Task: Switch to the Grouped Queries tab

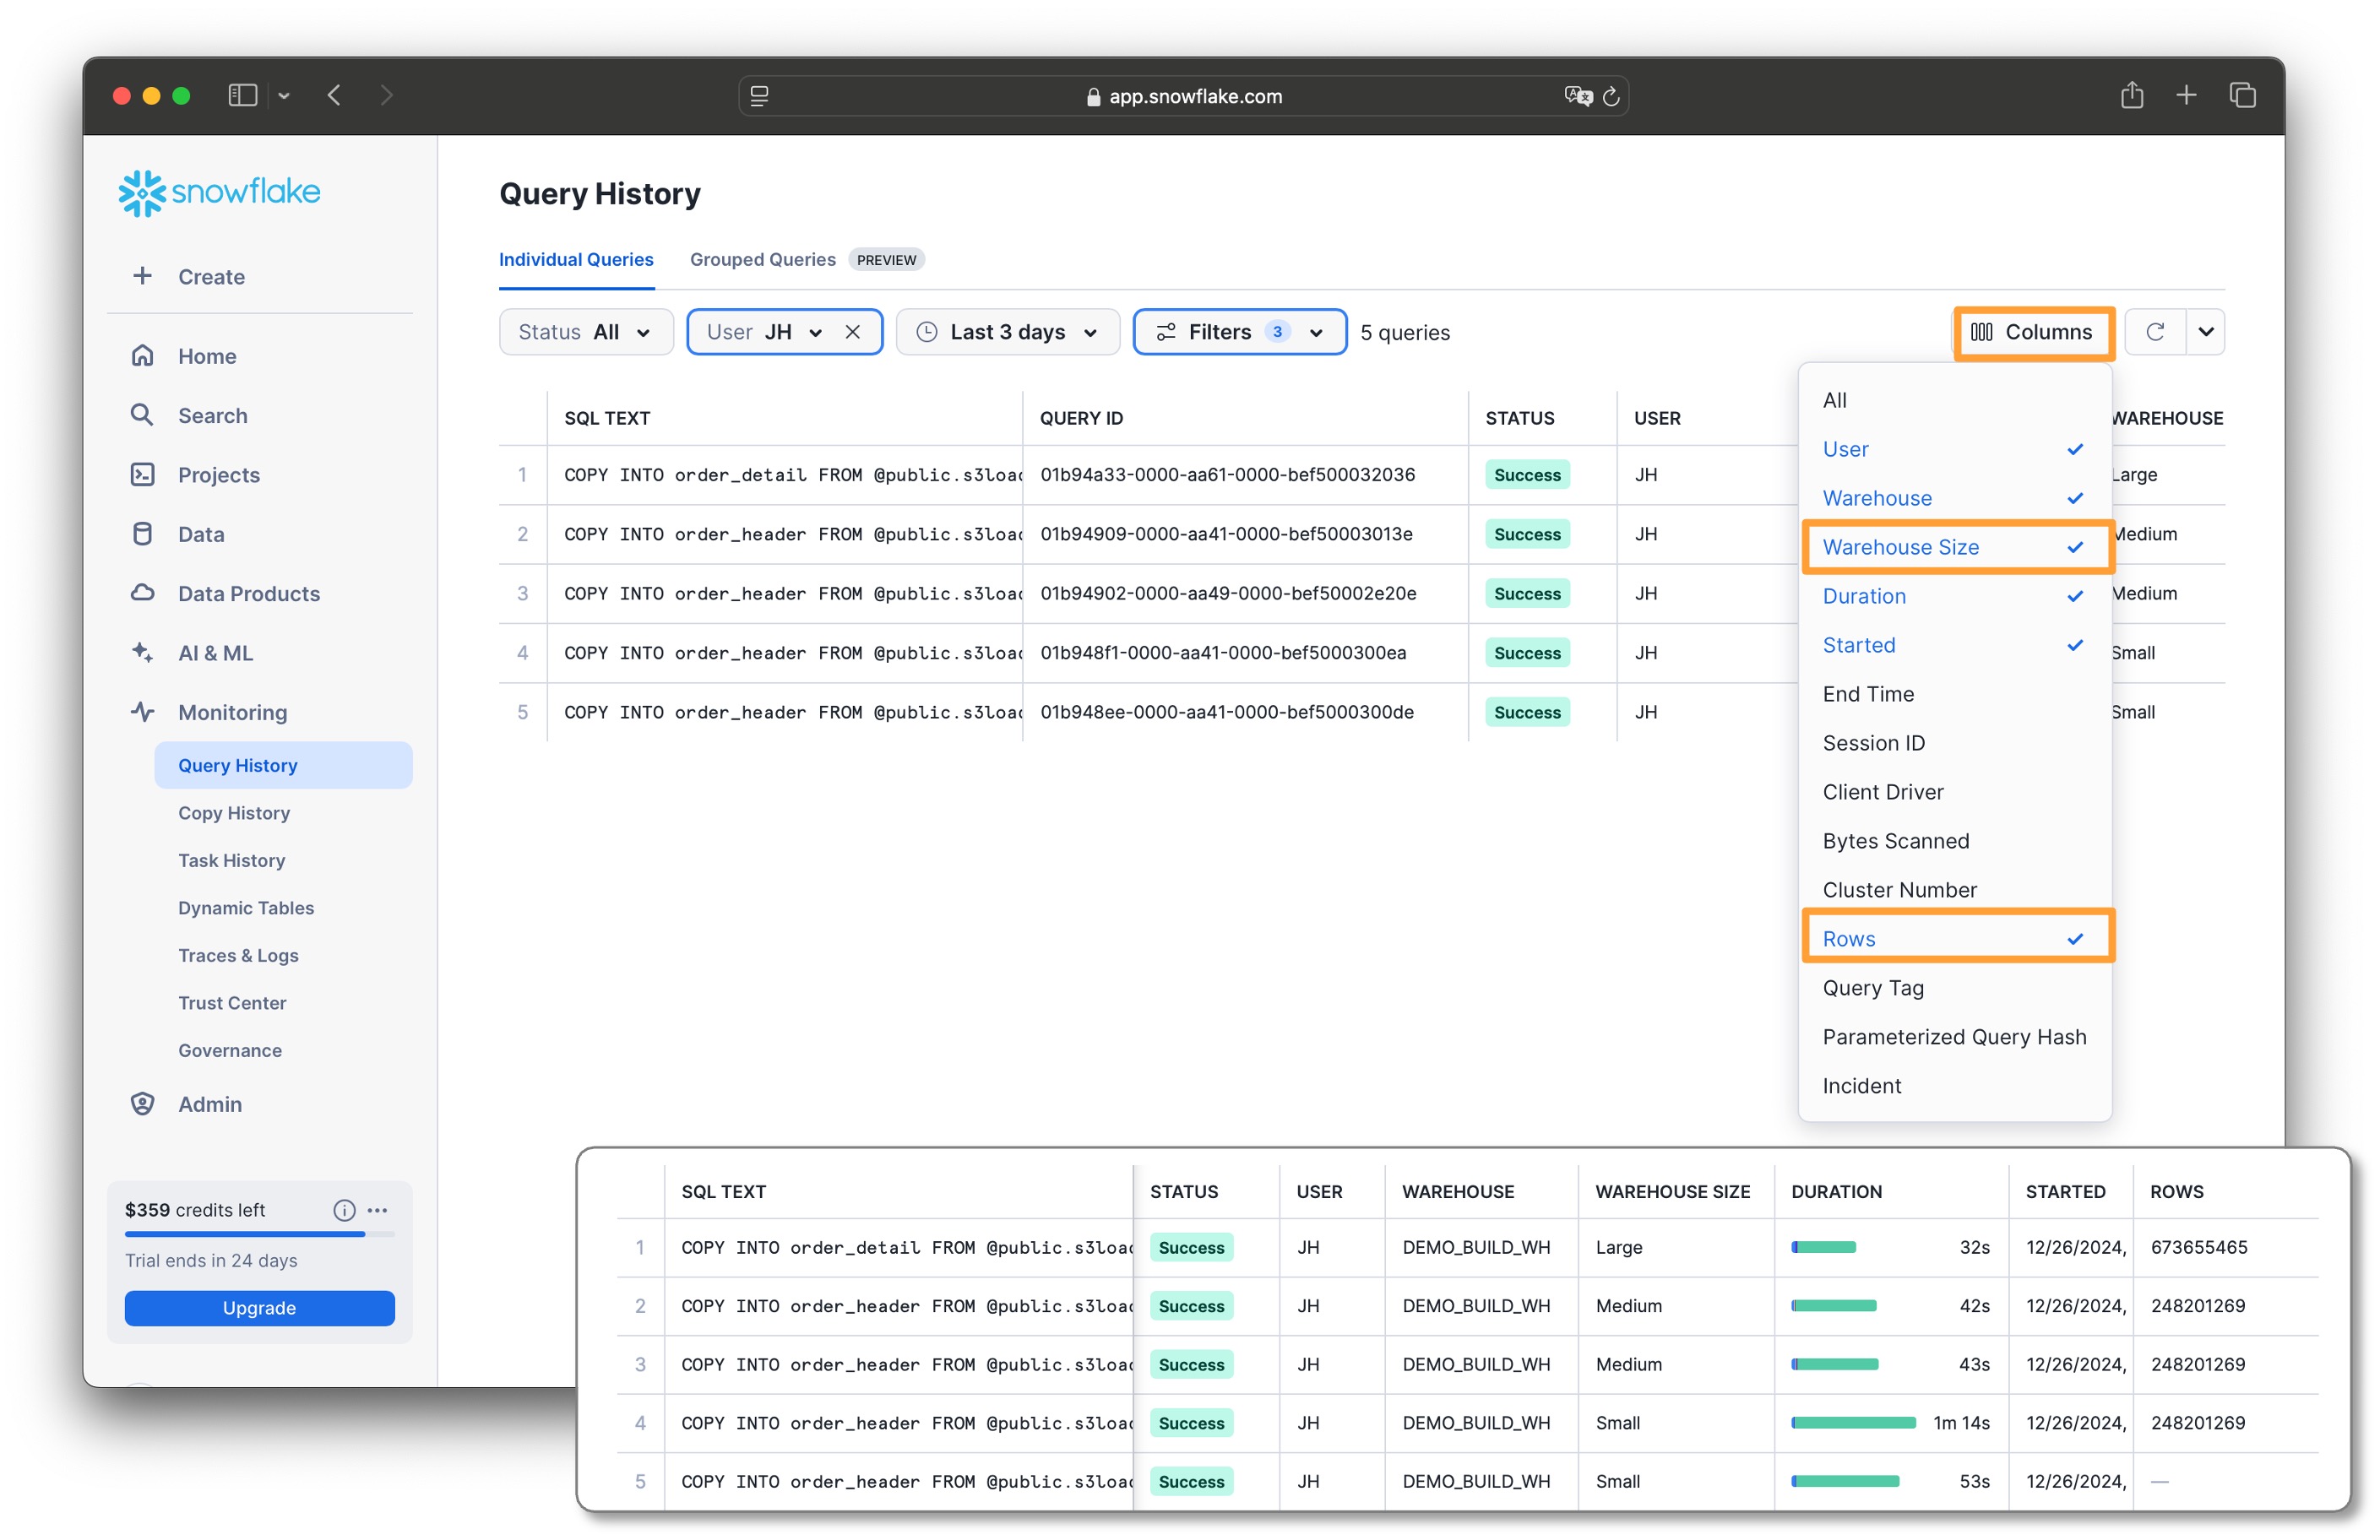Action: point(763,260)
